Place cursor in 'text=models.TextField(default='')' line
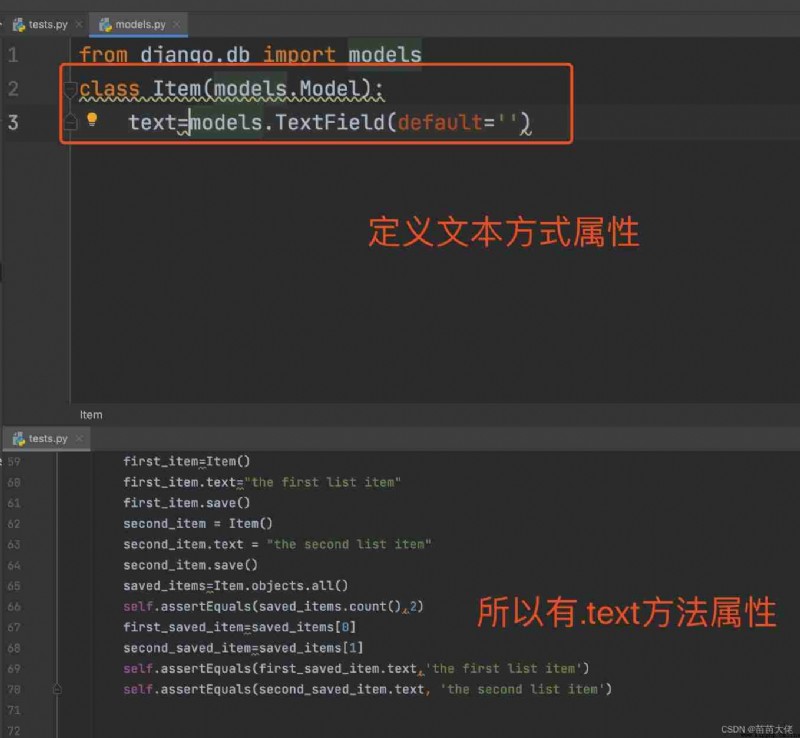This screenshot has width=800, height=738. click(x=330, y=123)
